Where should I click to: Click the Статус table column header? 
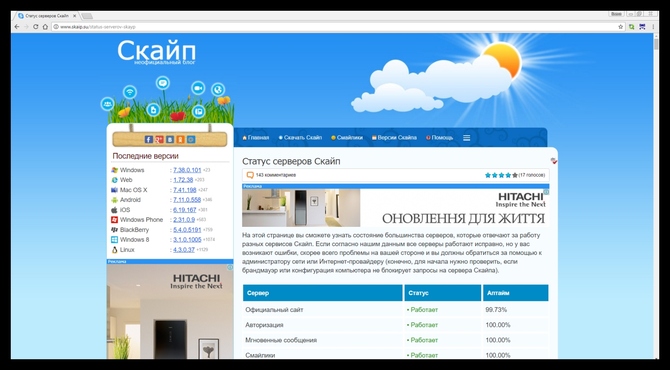point(443,293)
